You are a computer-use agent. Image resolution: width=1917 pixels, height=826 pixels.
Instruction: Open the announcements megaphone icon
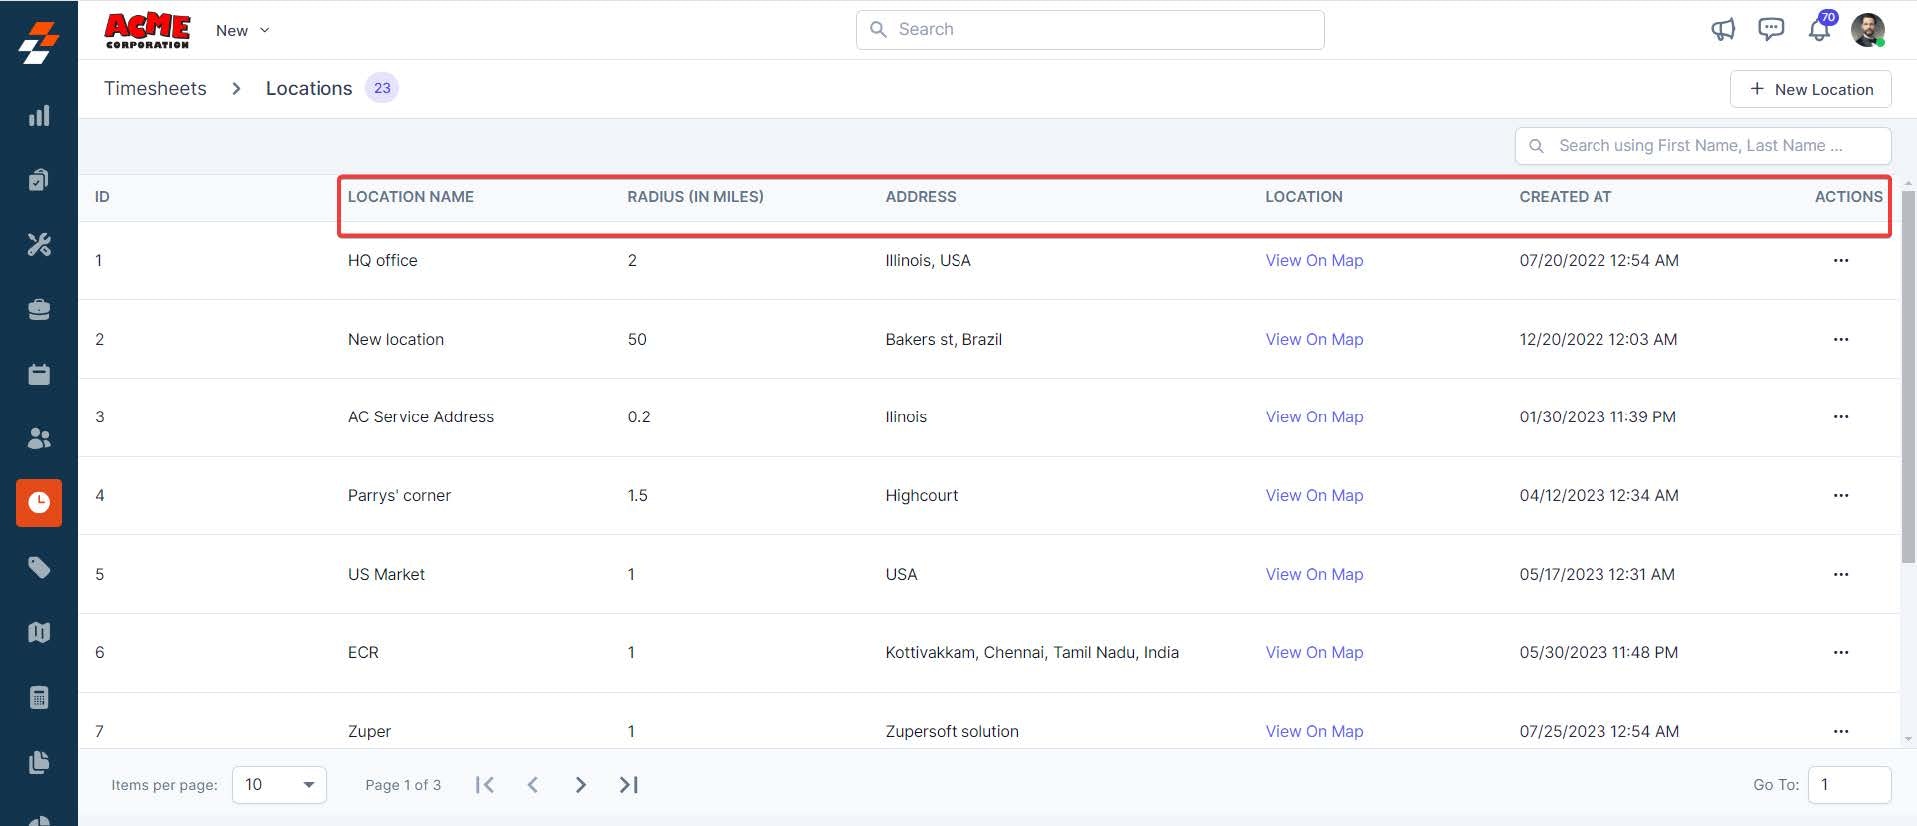tap(1723, 30)
